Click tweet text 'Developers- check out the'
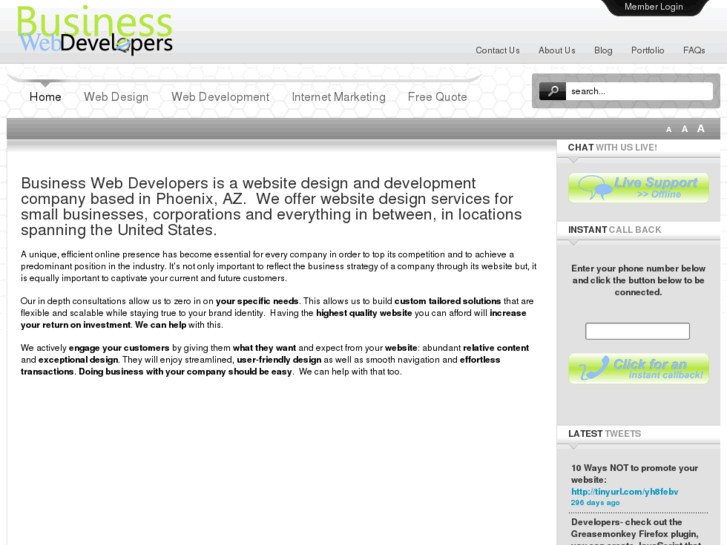The width and height of the screenshot is (727, 545). [x=626, y=522]
